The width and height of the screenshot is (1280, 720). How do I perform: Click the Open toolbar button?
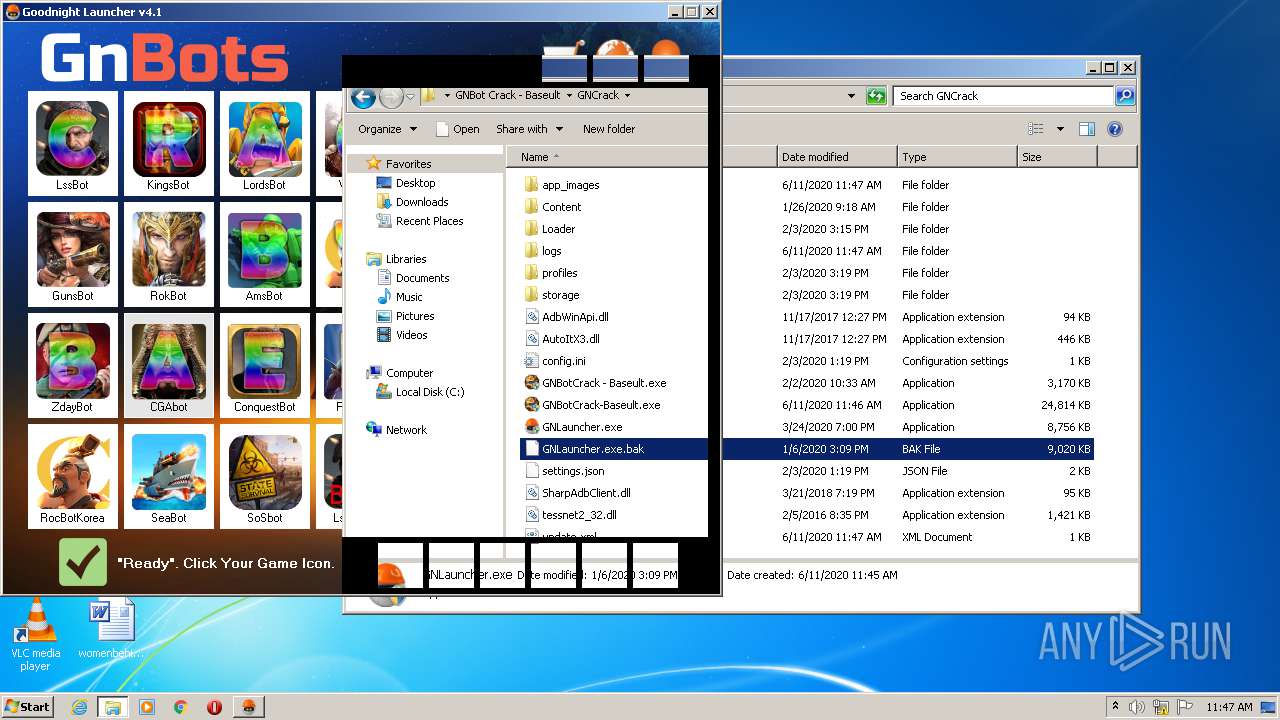coord(458,129)
